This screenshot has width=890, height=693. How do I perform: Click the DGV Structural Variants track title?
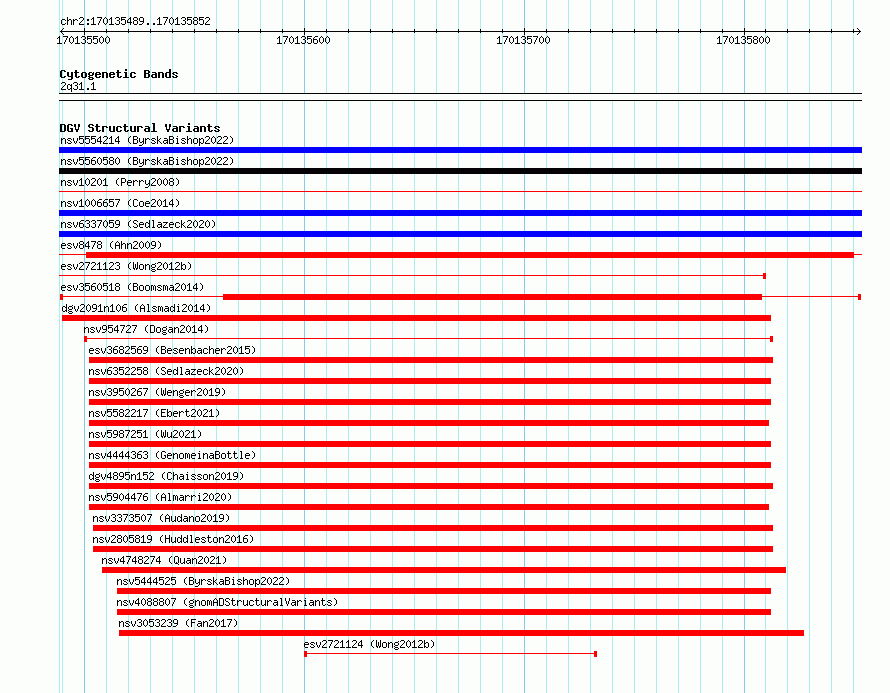[x=140, y=128]
